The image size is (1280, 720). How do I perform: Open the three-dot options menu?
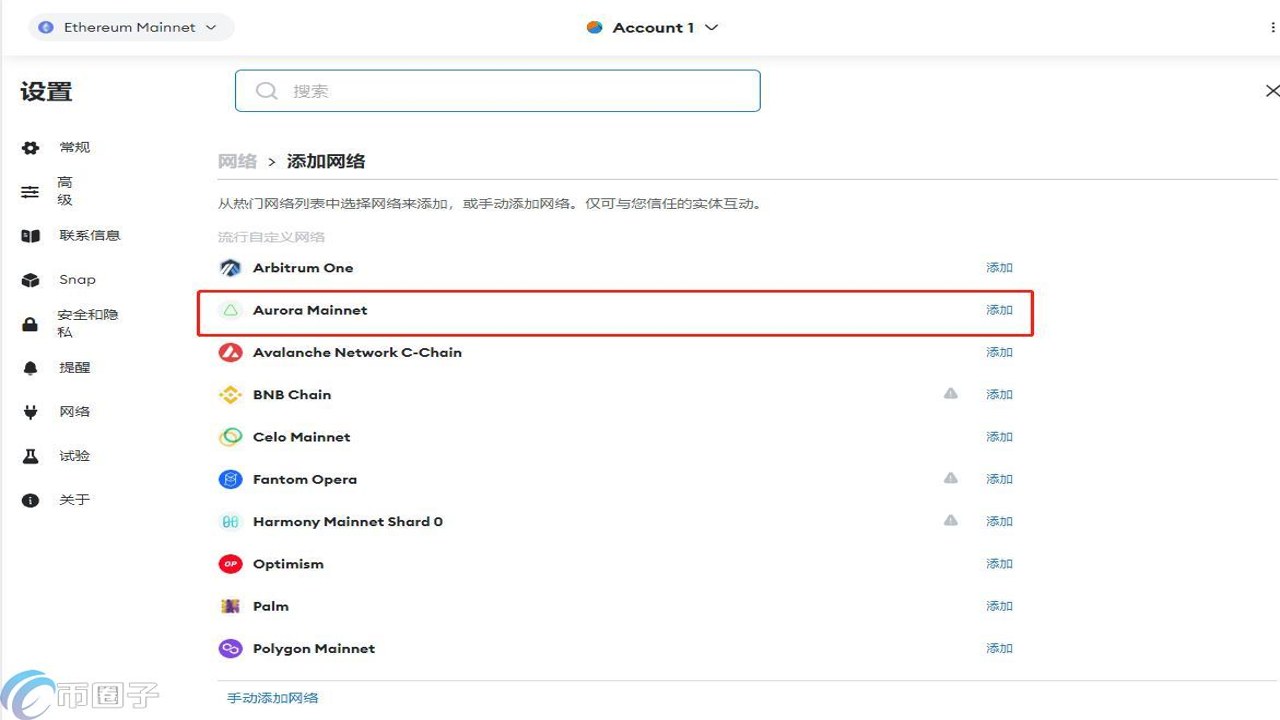coord(1273,28)
